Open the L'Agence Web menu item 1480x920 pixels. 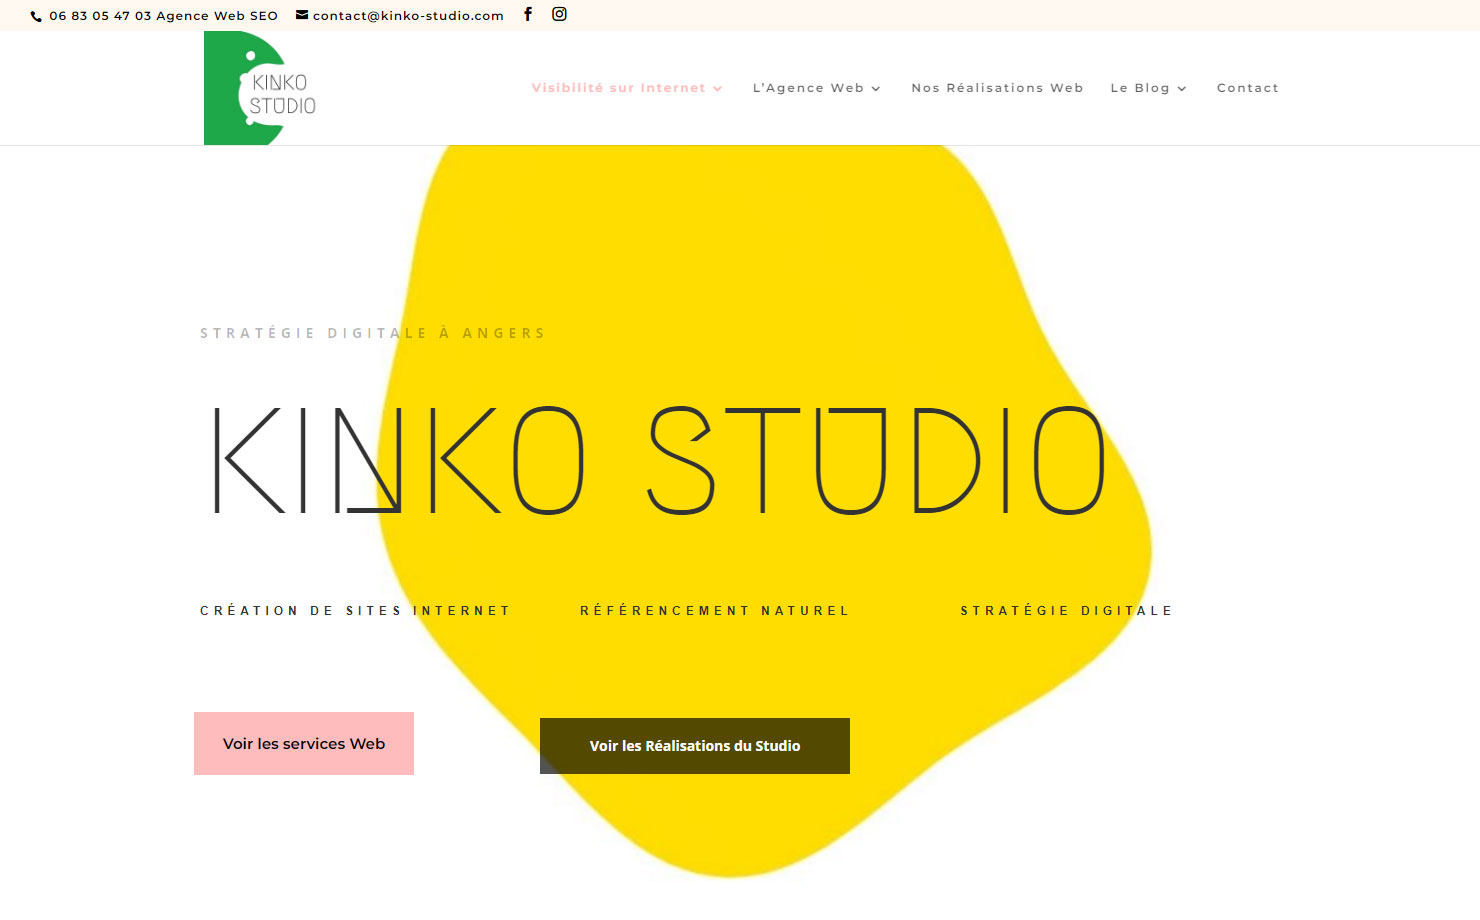(808, 88)
